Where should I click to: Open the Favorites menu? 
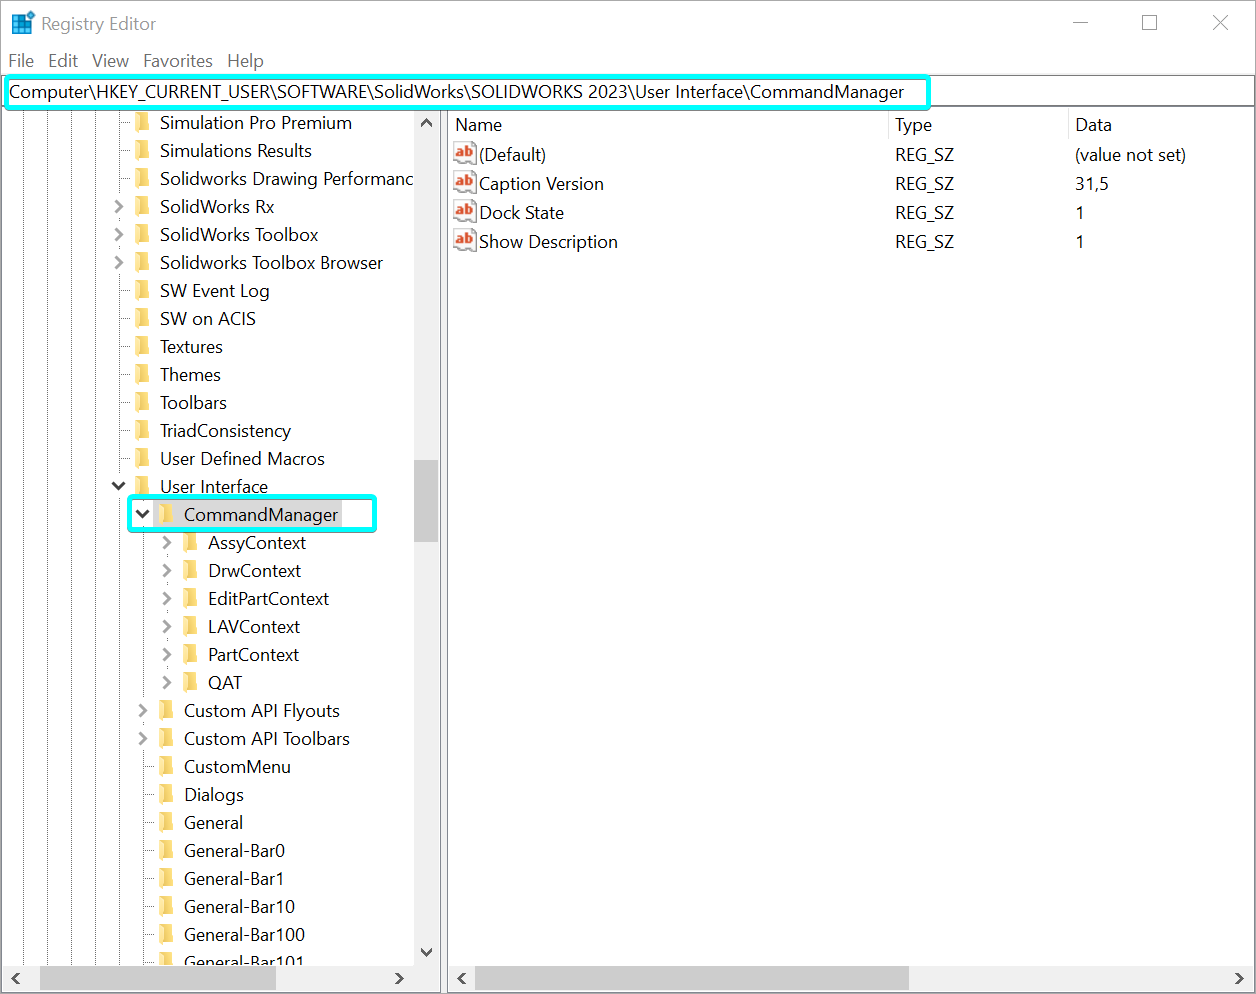(x=178, y=60)
